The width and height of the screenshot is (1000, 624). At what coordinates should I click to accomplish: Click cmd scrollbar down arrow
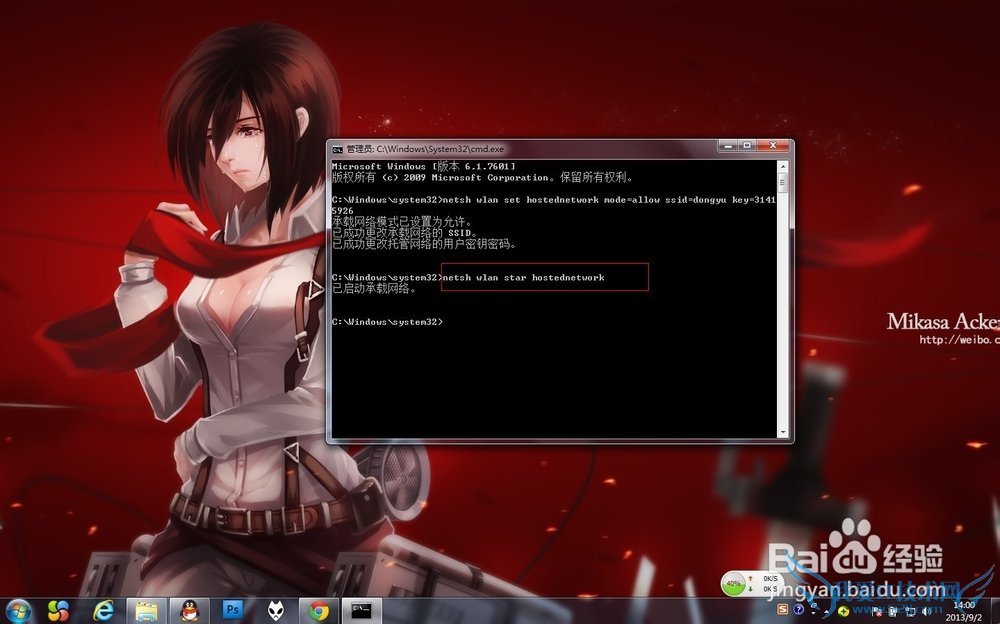[x=783, y=432]
